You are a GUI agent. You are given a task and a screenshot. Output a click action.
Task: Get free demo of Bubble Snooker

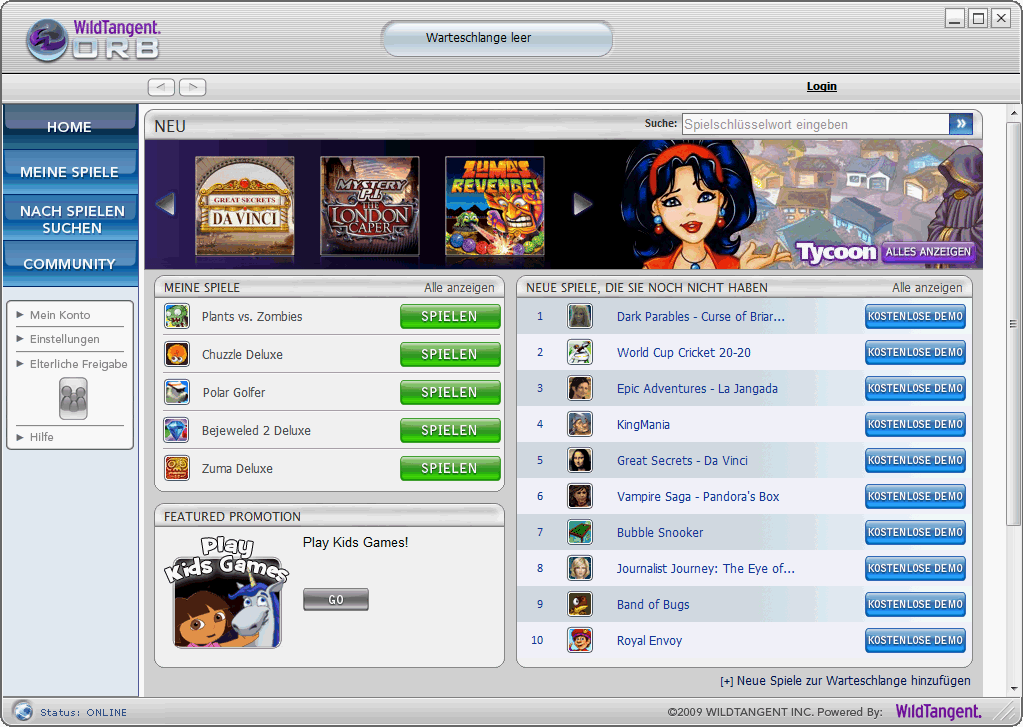pyautogui.click(x=915, y=533)
